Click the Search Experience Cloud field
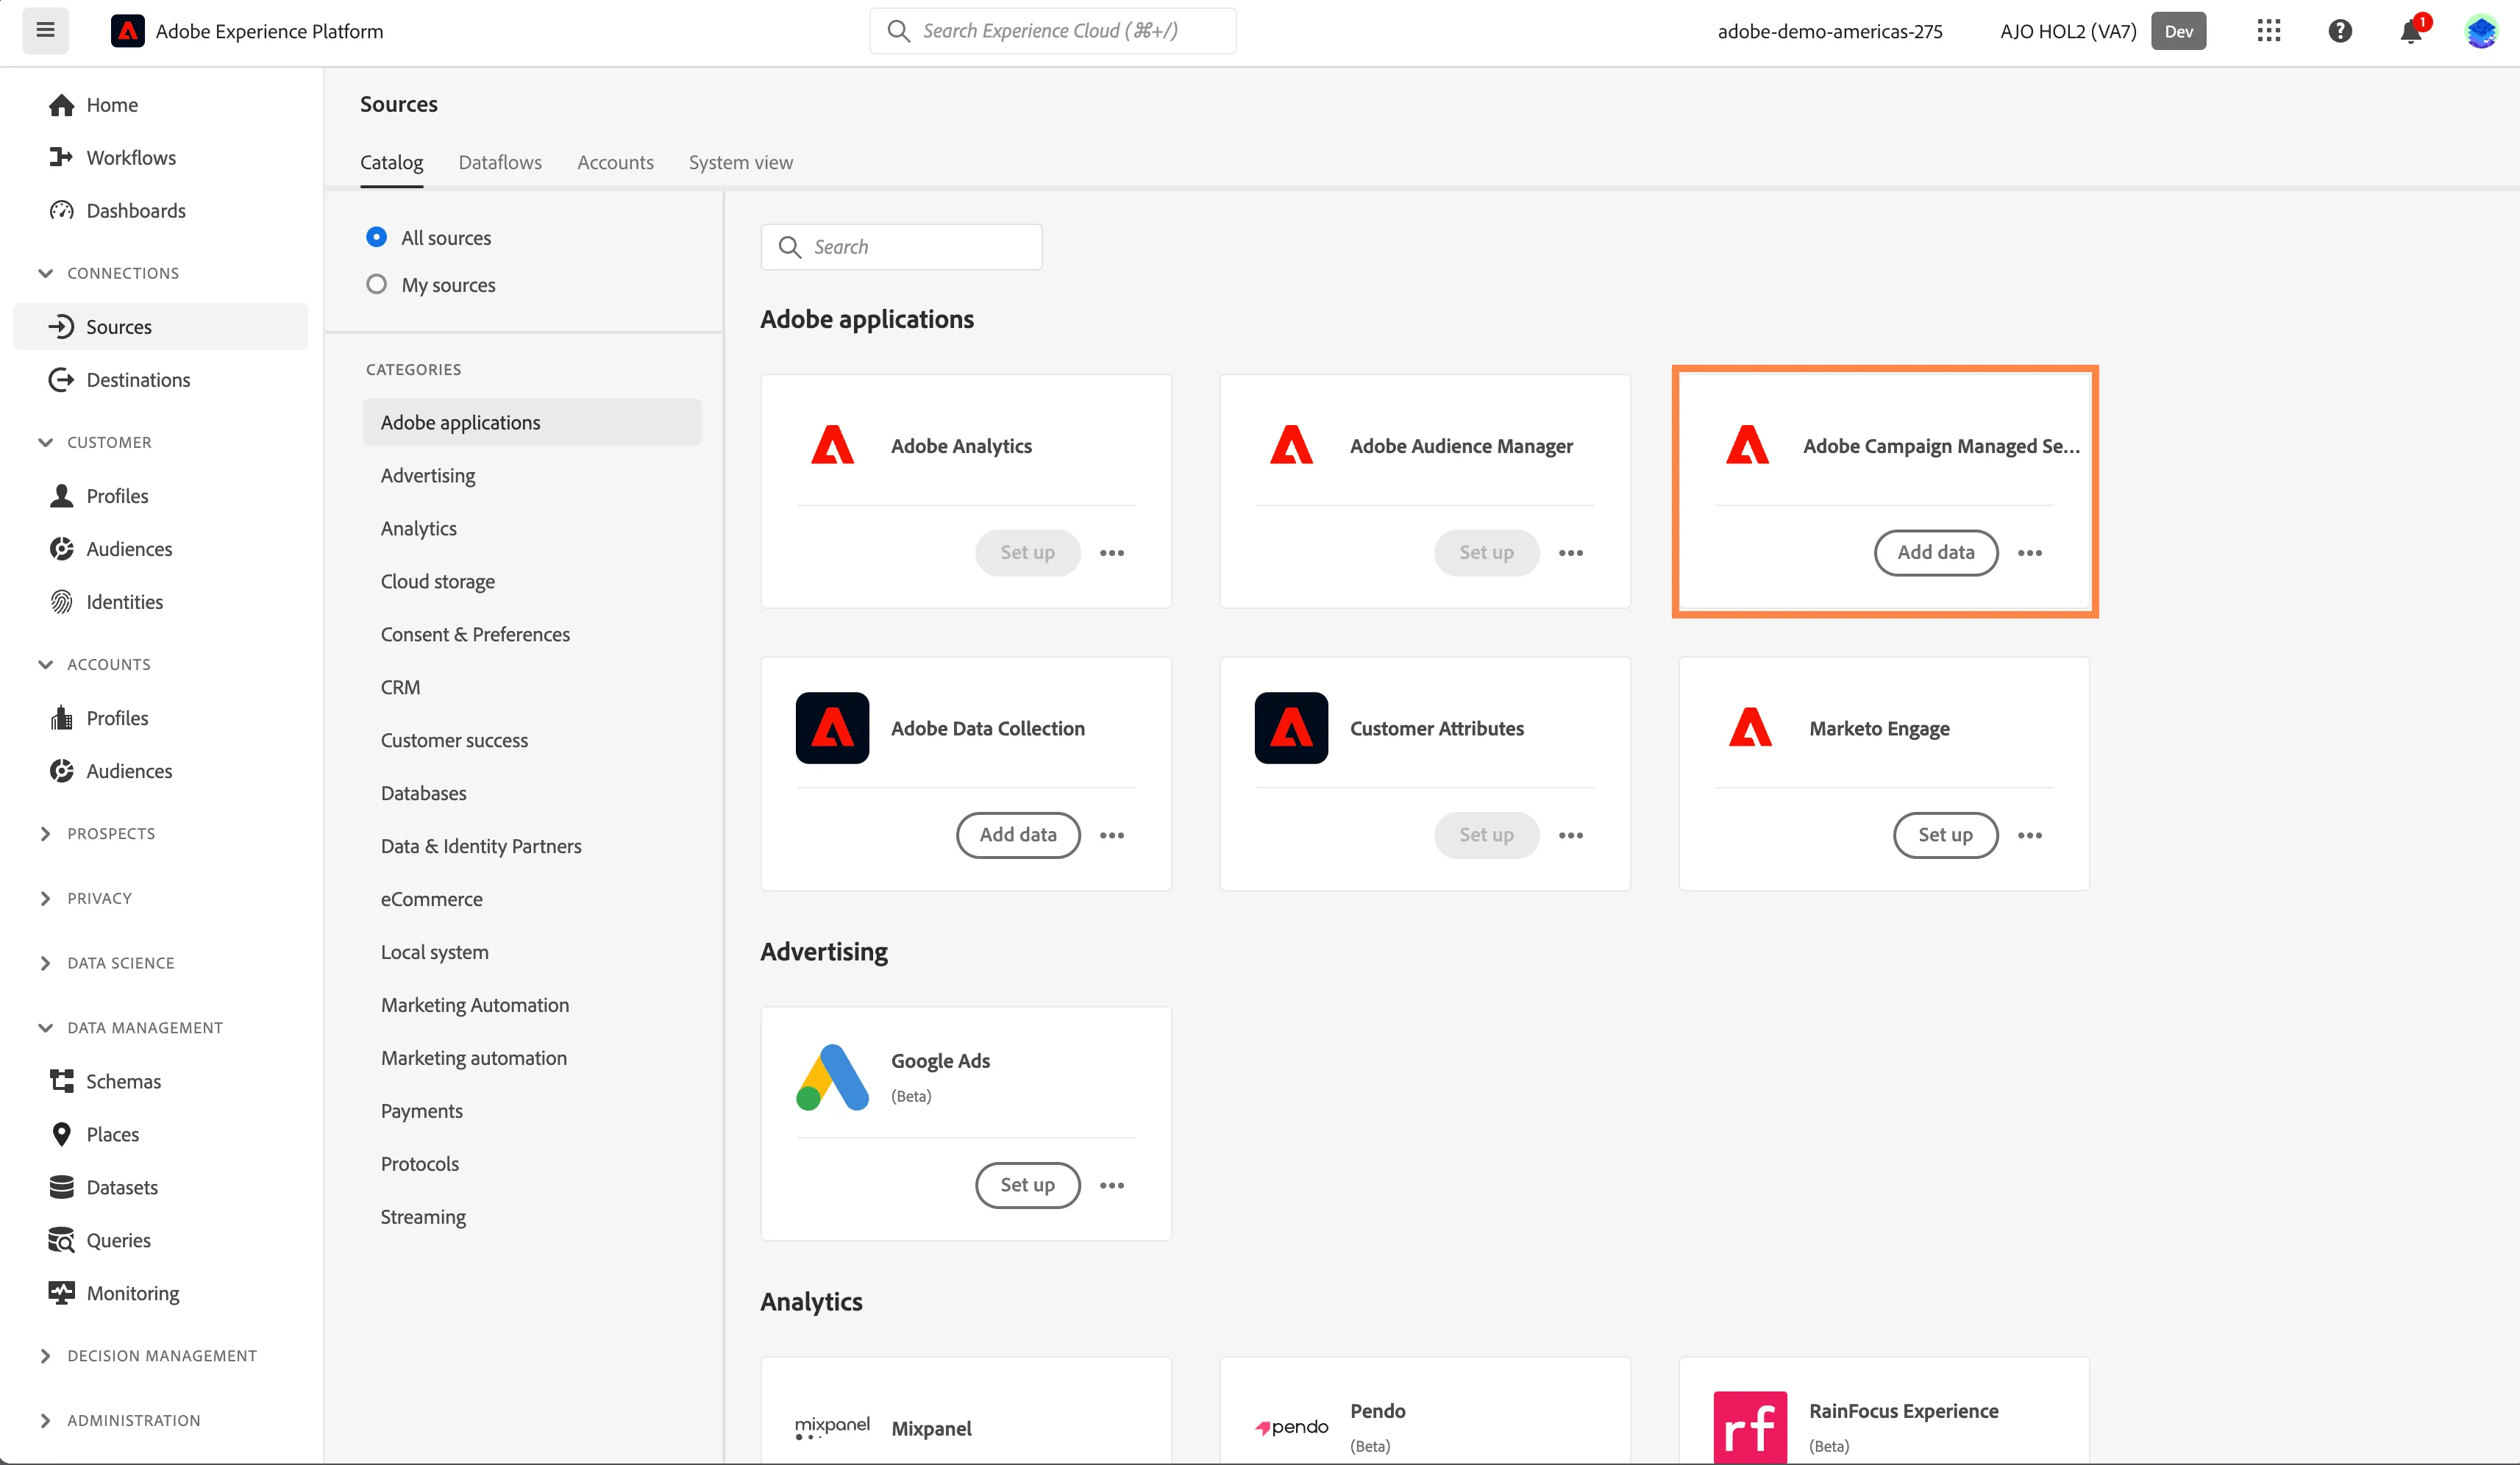Image resolution: width=2520 pixels, height=1465 pixels. tap(1052, 31)
